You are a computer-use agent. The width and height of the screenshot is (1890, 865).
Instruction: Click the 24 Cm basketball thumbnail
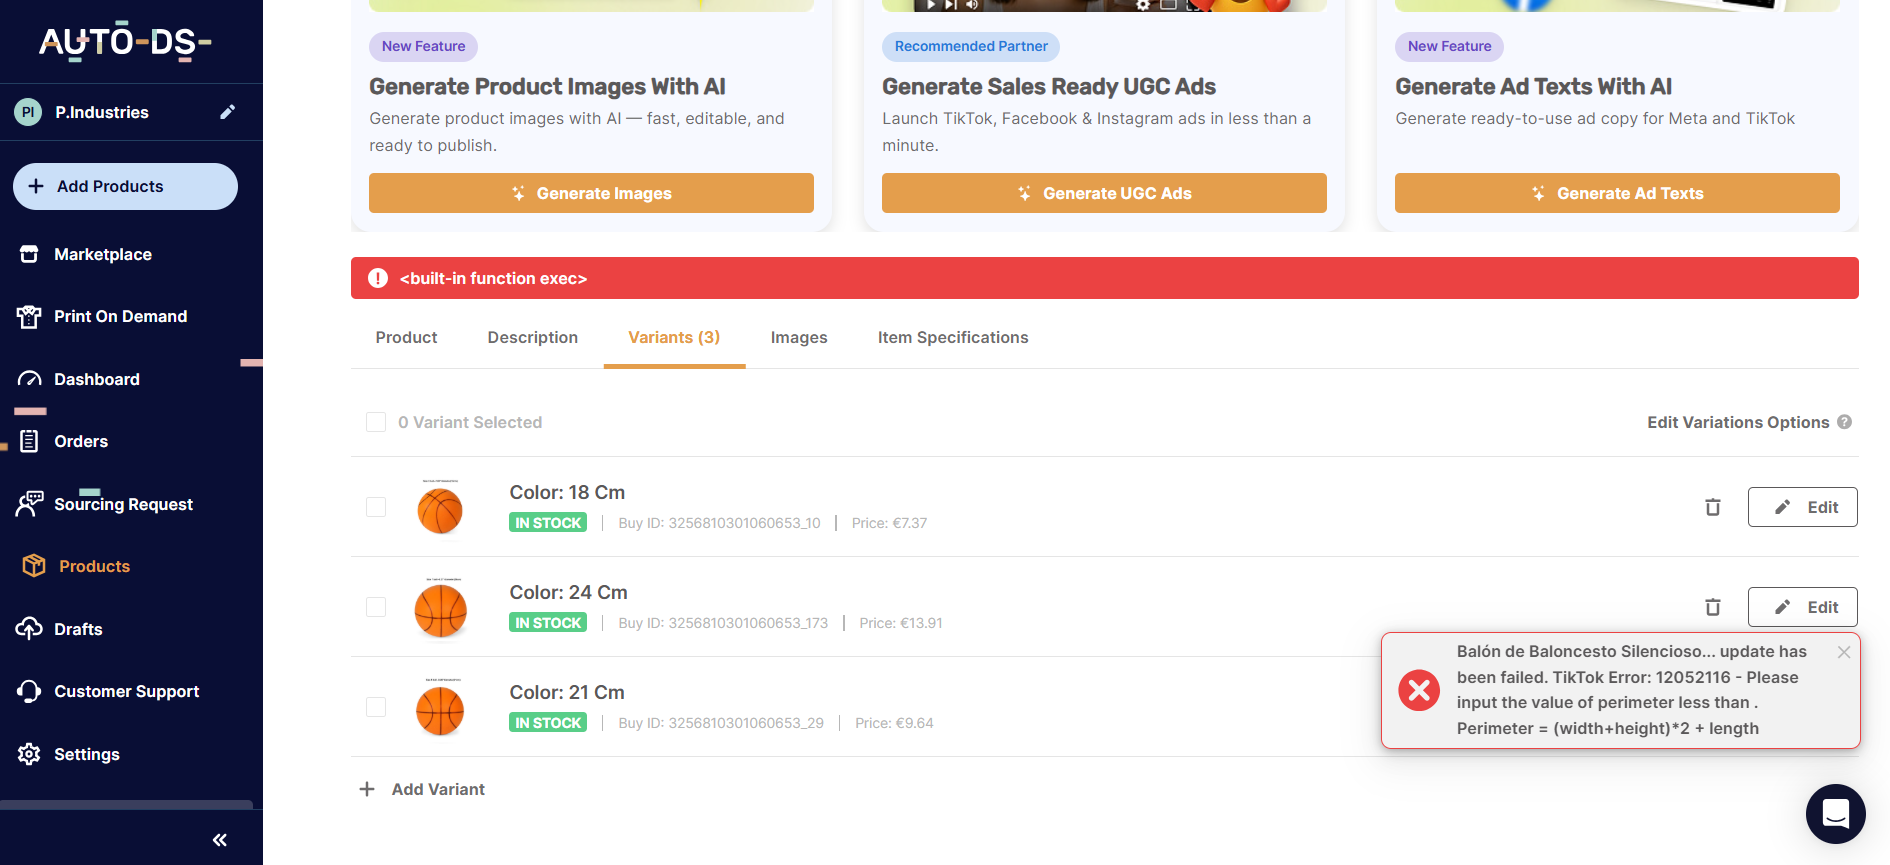click(x=440, y=609)
